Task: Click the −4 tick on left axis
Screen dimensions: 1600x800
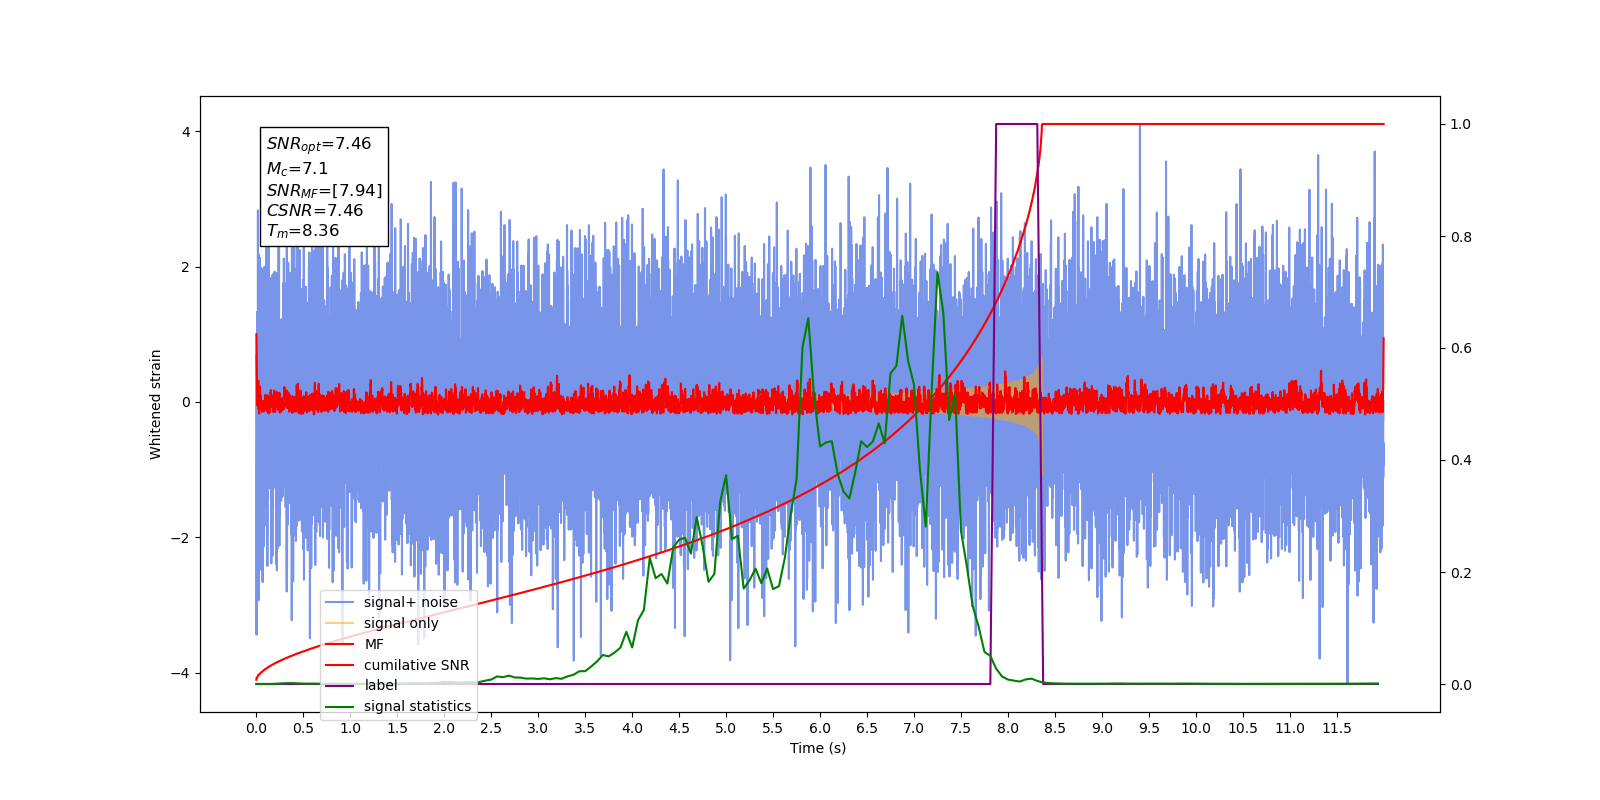Action: (181, 673)
